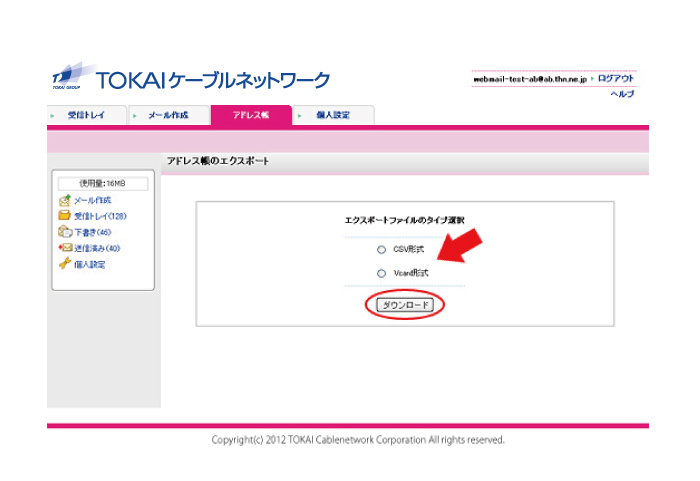
Task: Open 個人設定 link in sidebar
Action: point(89,264)
